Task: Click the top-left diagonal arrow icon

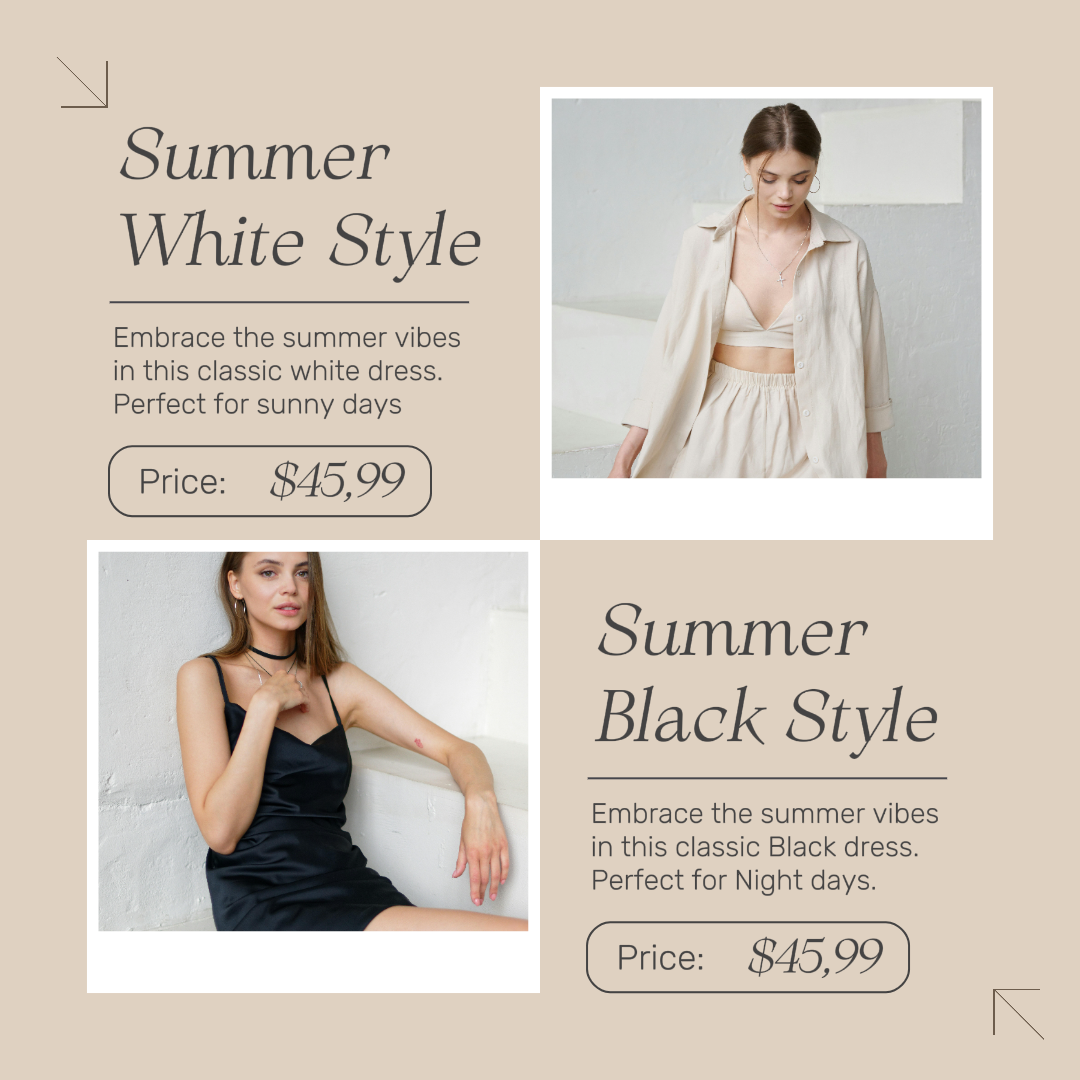Action: click(83, 83)
